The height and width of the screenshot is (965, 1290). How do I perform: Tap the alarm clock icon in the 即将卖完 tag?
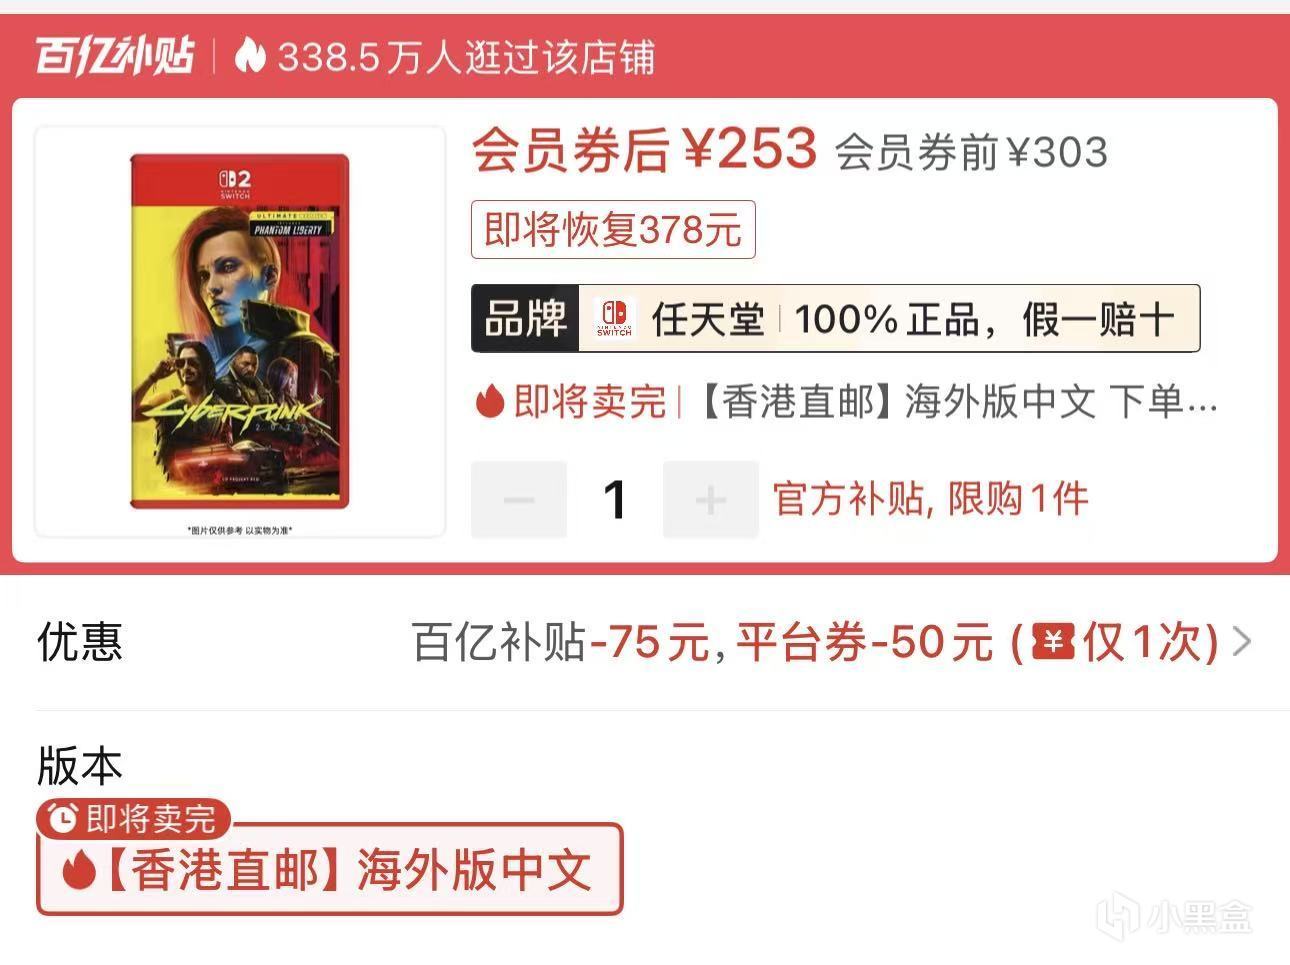[63, 820]
